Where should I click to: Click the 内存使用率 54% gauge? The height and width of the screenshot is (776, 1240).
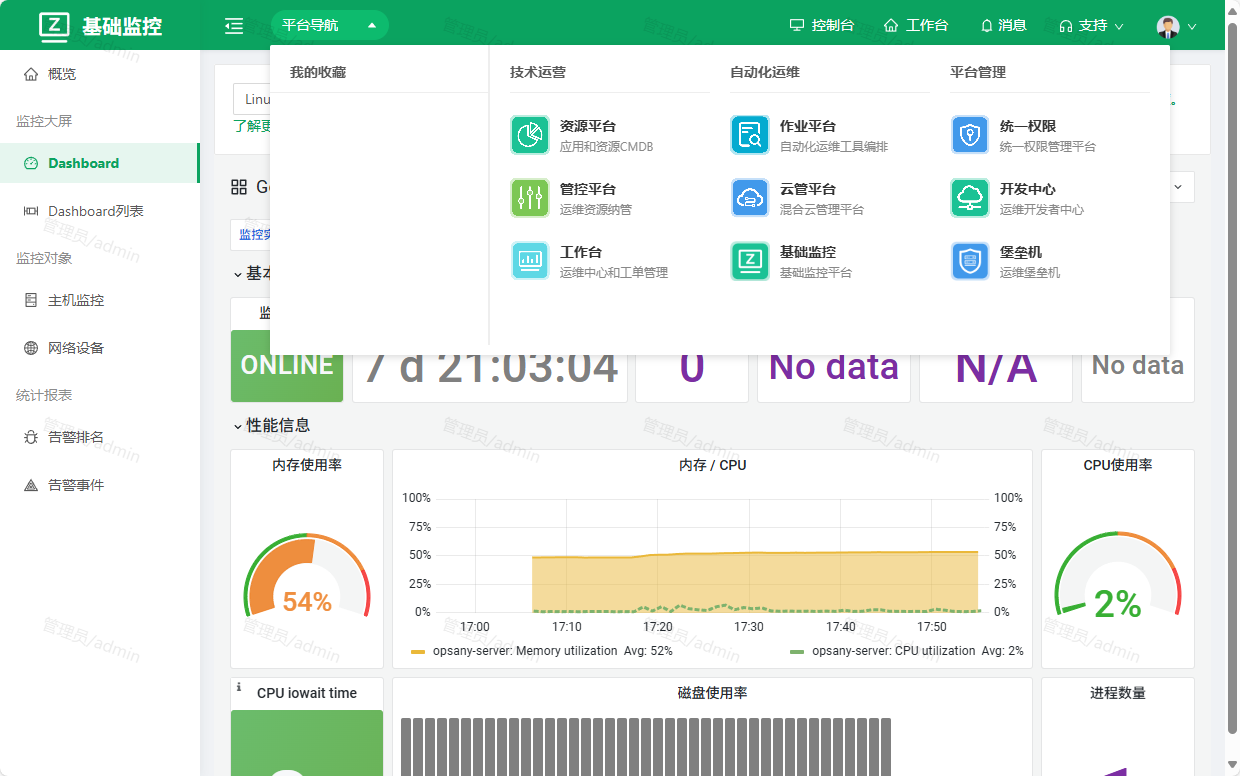coord(307,578)
